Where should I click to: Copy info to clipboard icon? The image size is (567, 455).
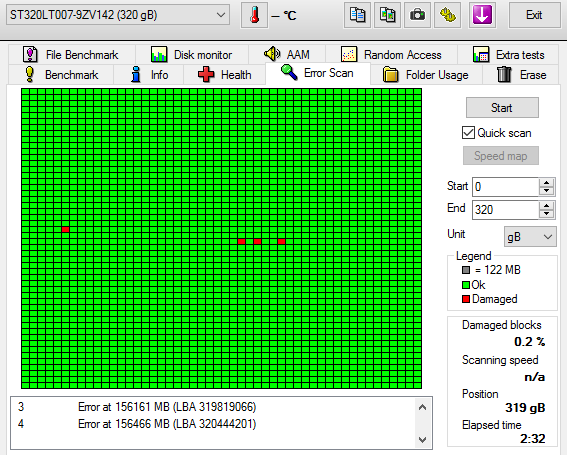[357, 15]
